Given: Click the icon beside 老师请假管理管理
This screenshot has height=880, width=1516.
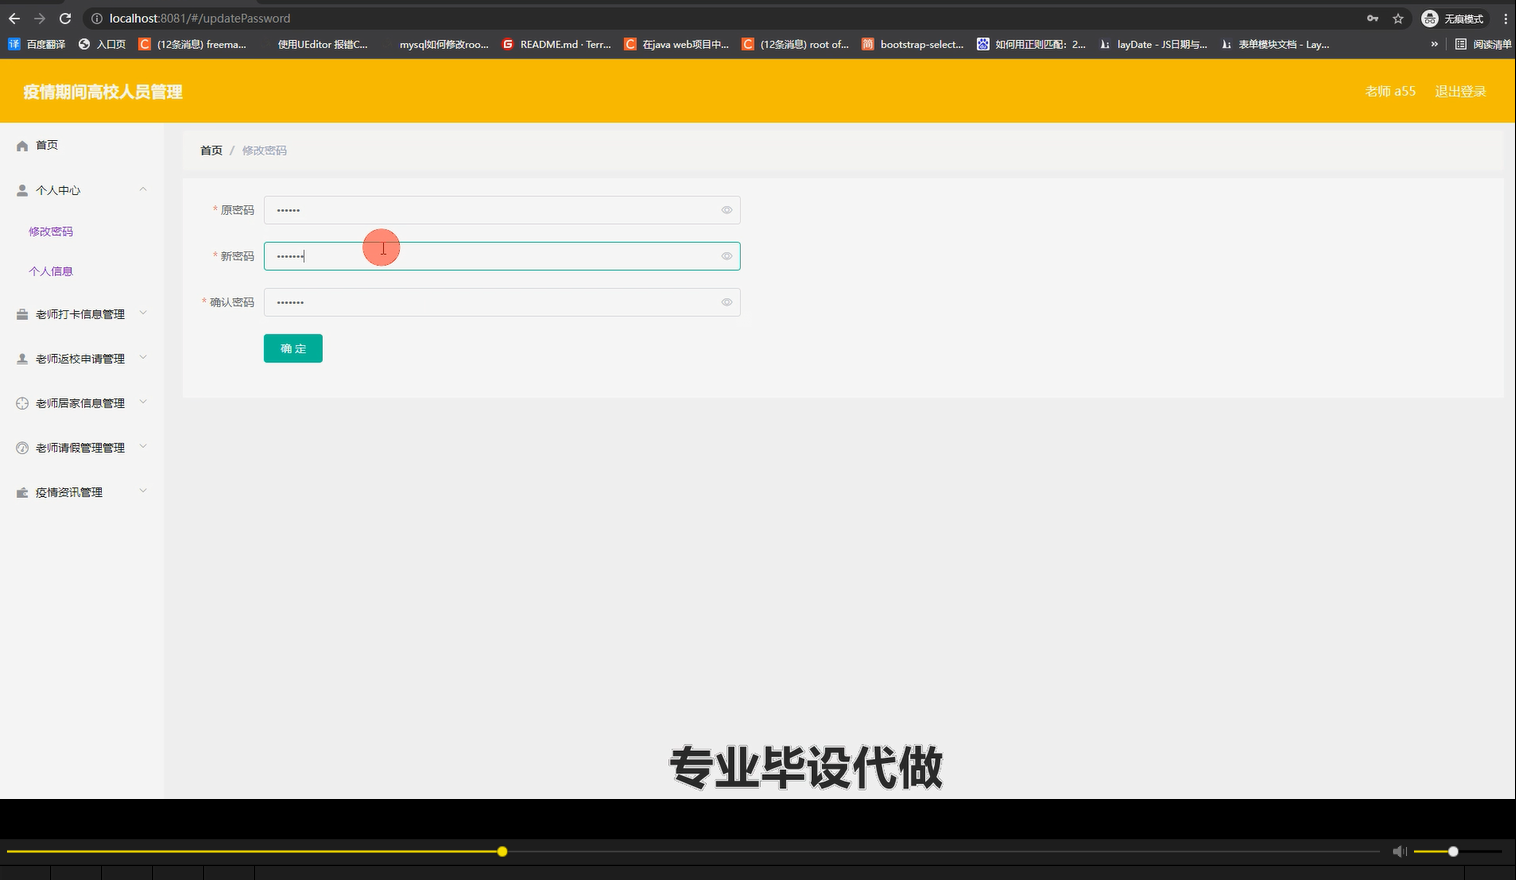Looking at the screenshot, I should (22, 448).
